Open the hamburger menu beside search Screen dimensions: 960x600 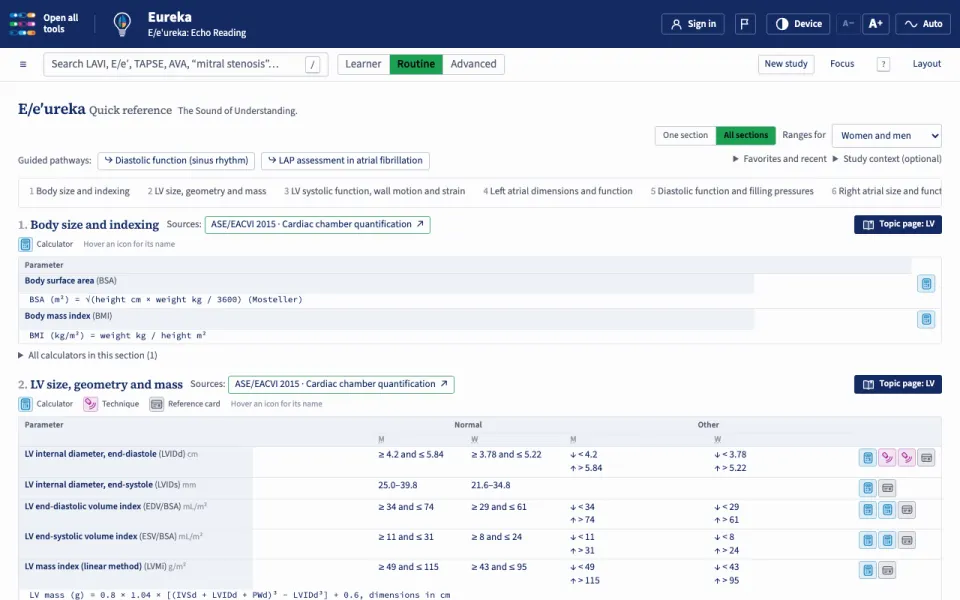coord(23,64)
